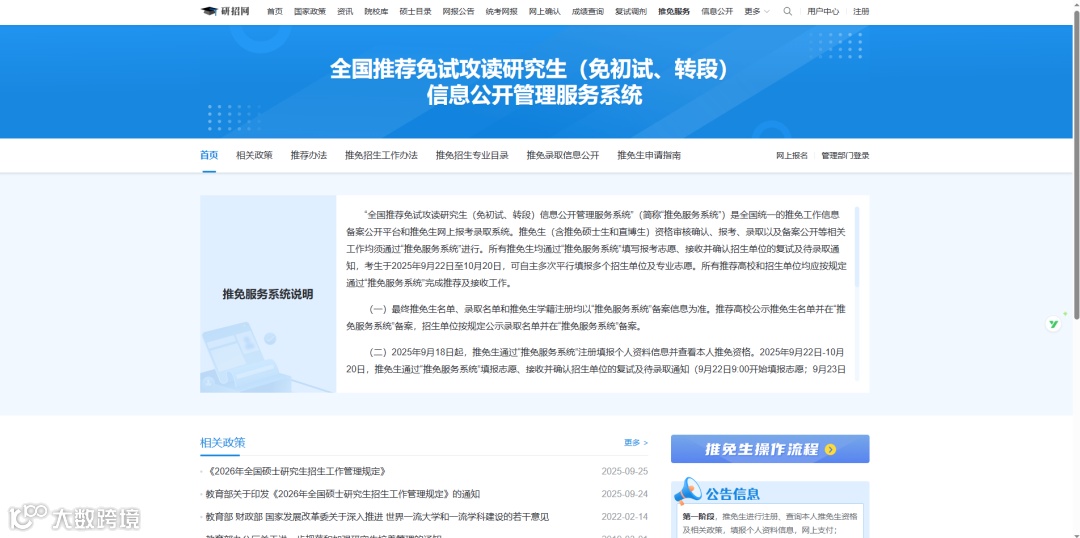The image size is (1080, 538).
Task: Switch to the 推免录取信息公开 tab
Action: tap(563, 155)
